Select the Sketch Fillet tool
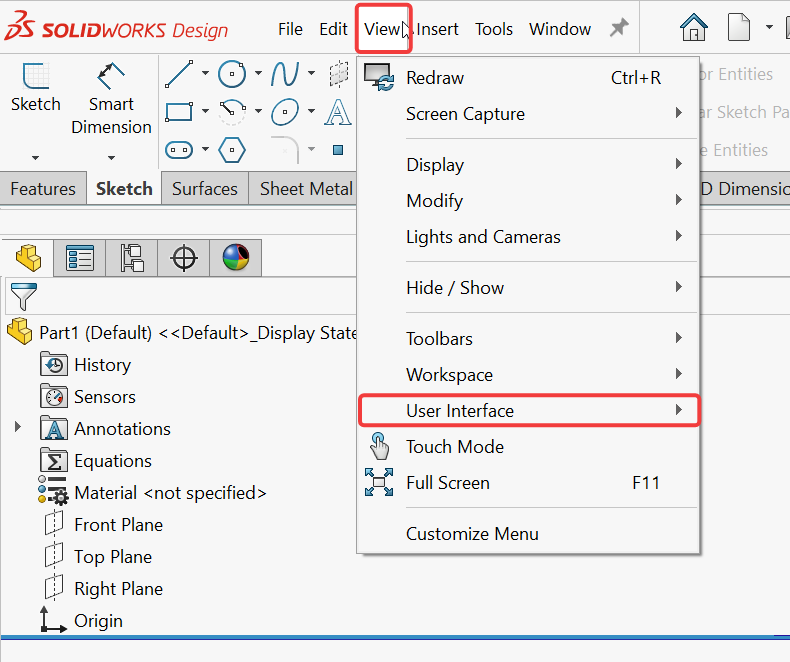Screen dimensions: 790x662 [285, 150]
